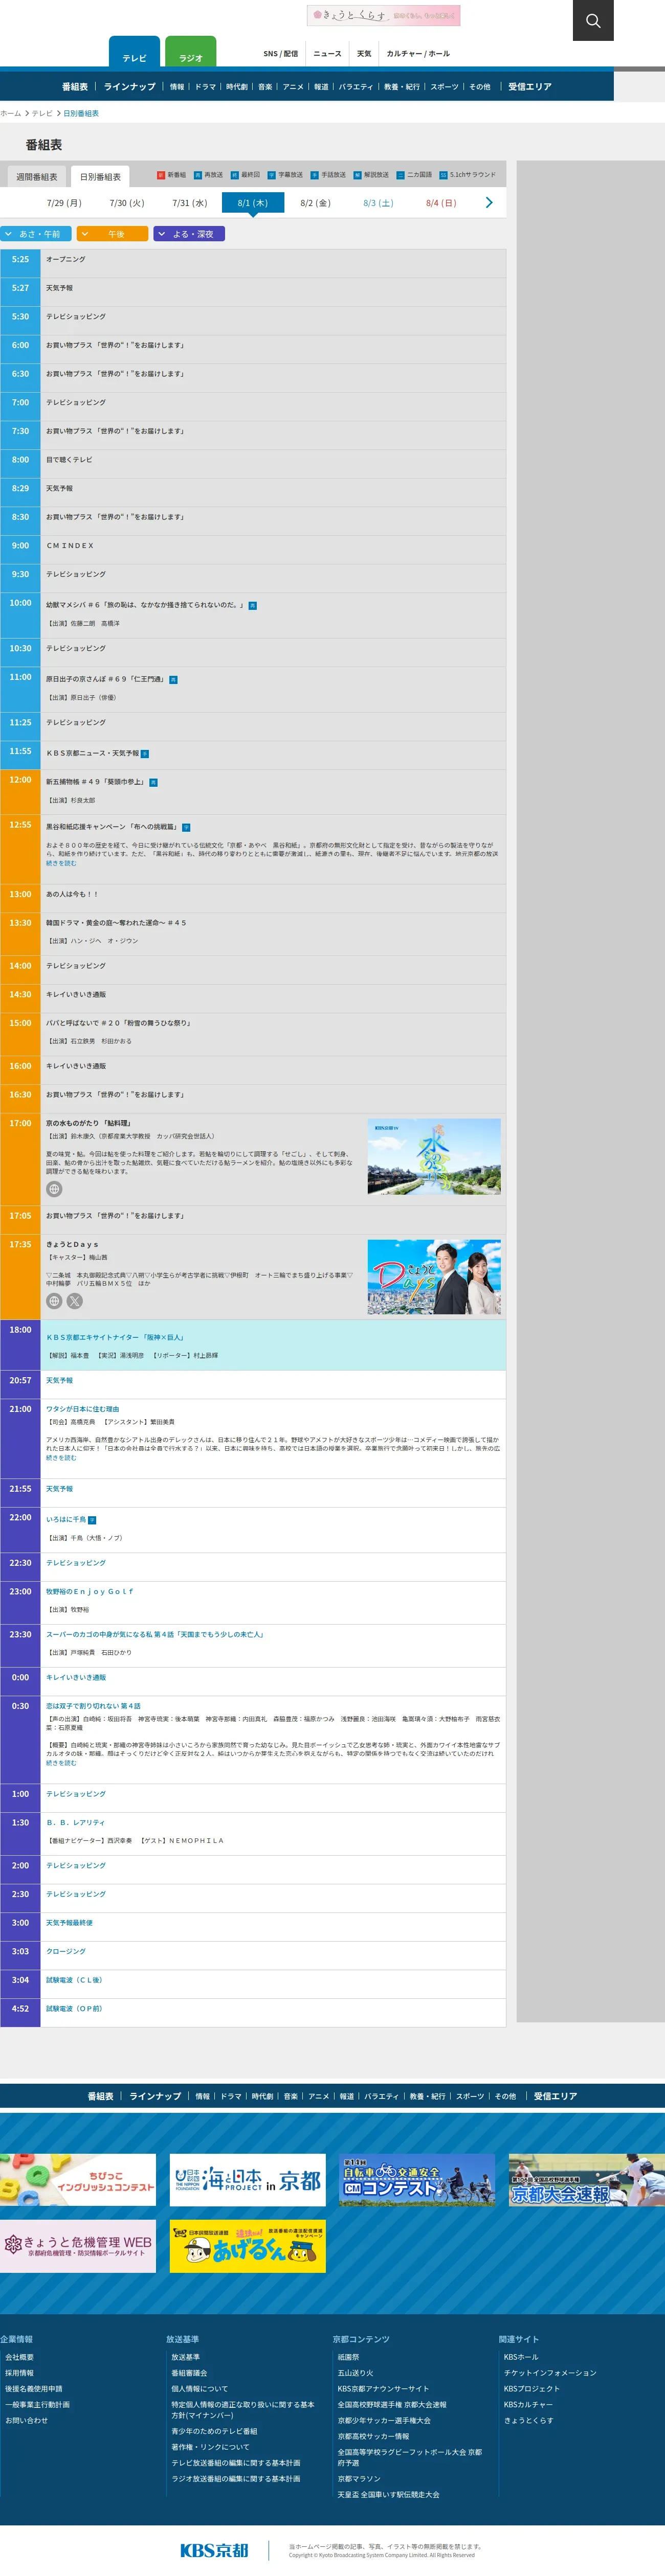Click the KBS京都 footer logo
Viewport: 665px width, 2576px height.
pos(214,2549)
